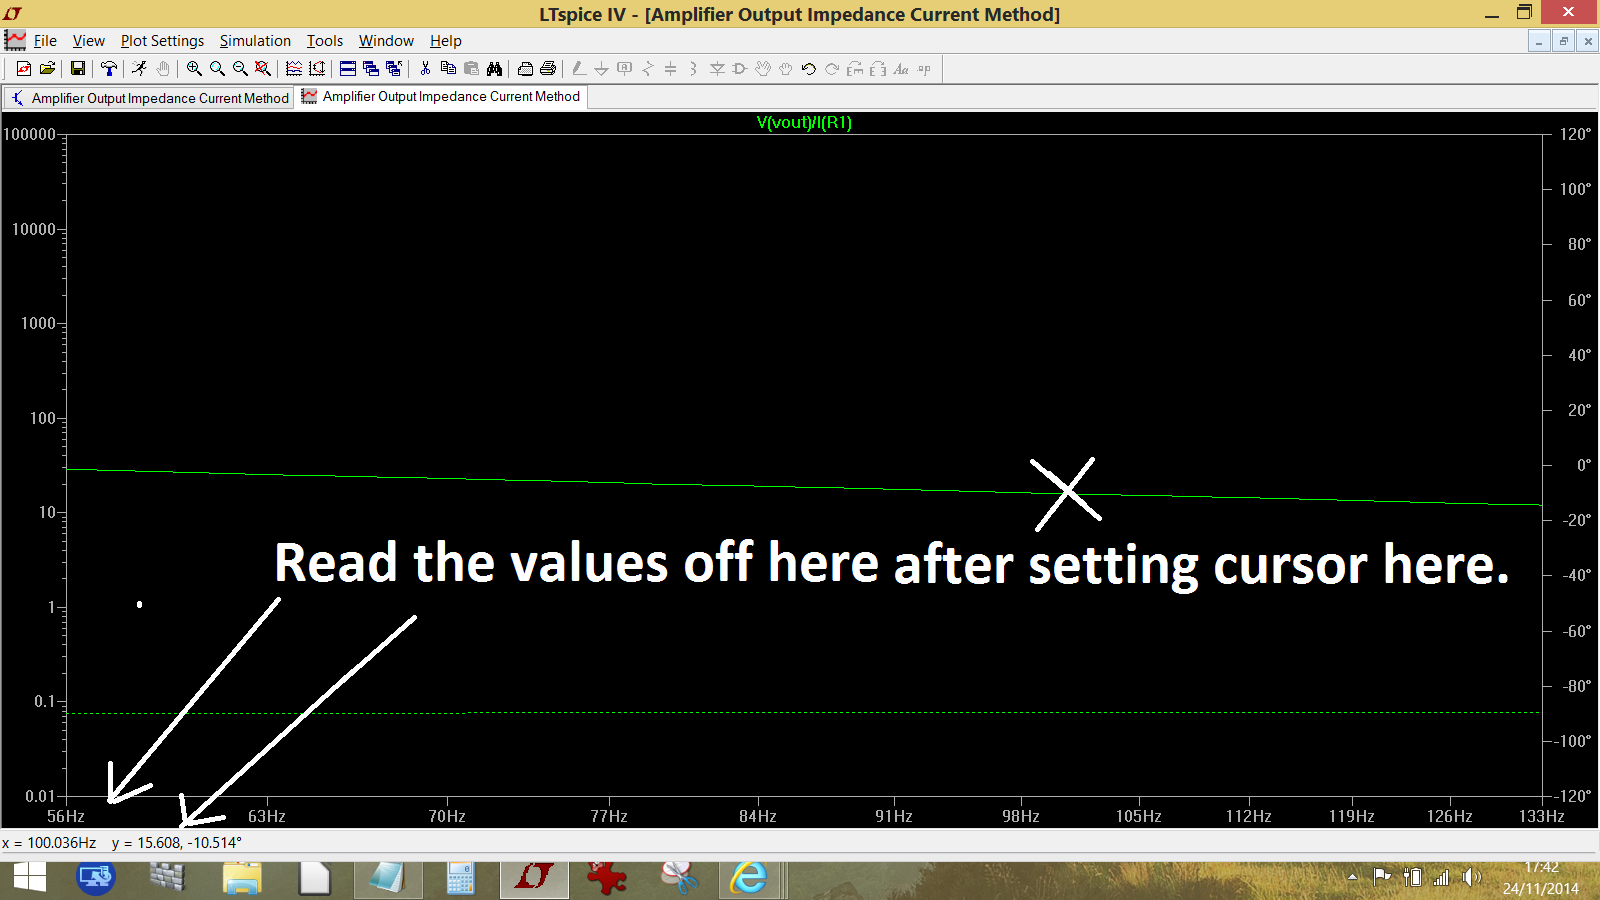Viewport: 1600px width, 900px height.
Task: Open Calculator from the taskbar
Action: [460, 878]
